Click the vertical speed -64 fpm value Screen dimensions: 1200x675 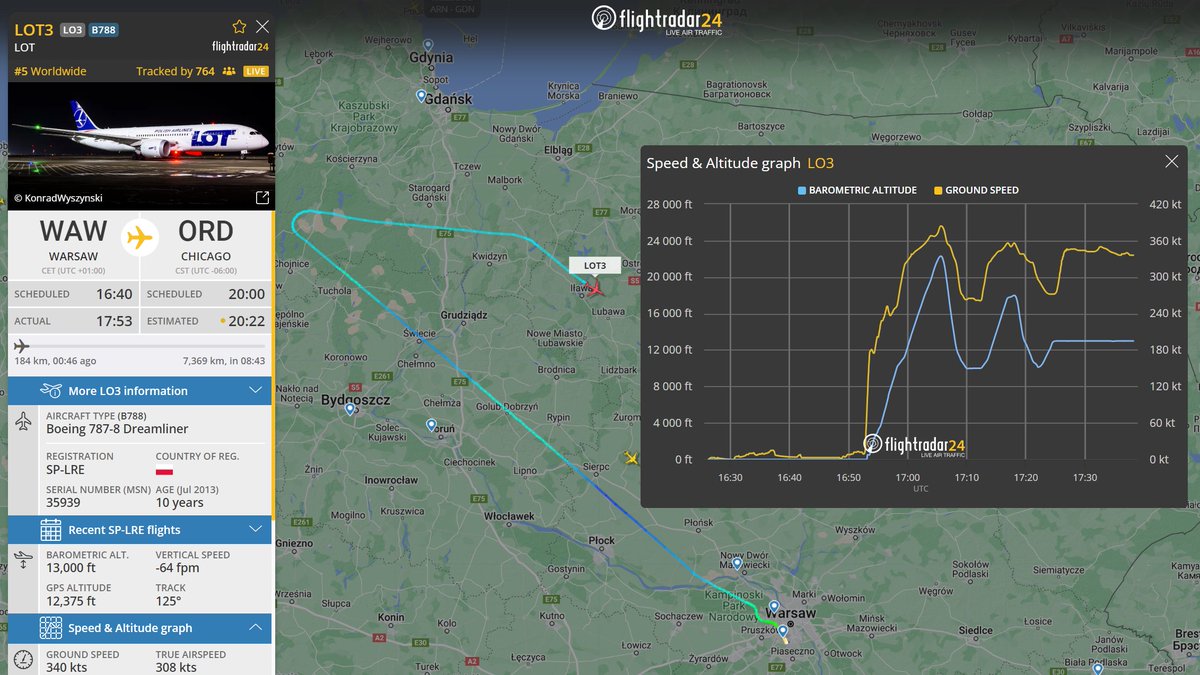(179, 568)
